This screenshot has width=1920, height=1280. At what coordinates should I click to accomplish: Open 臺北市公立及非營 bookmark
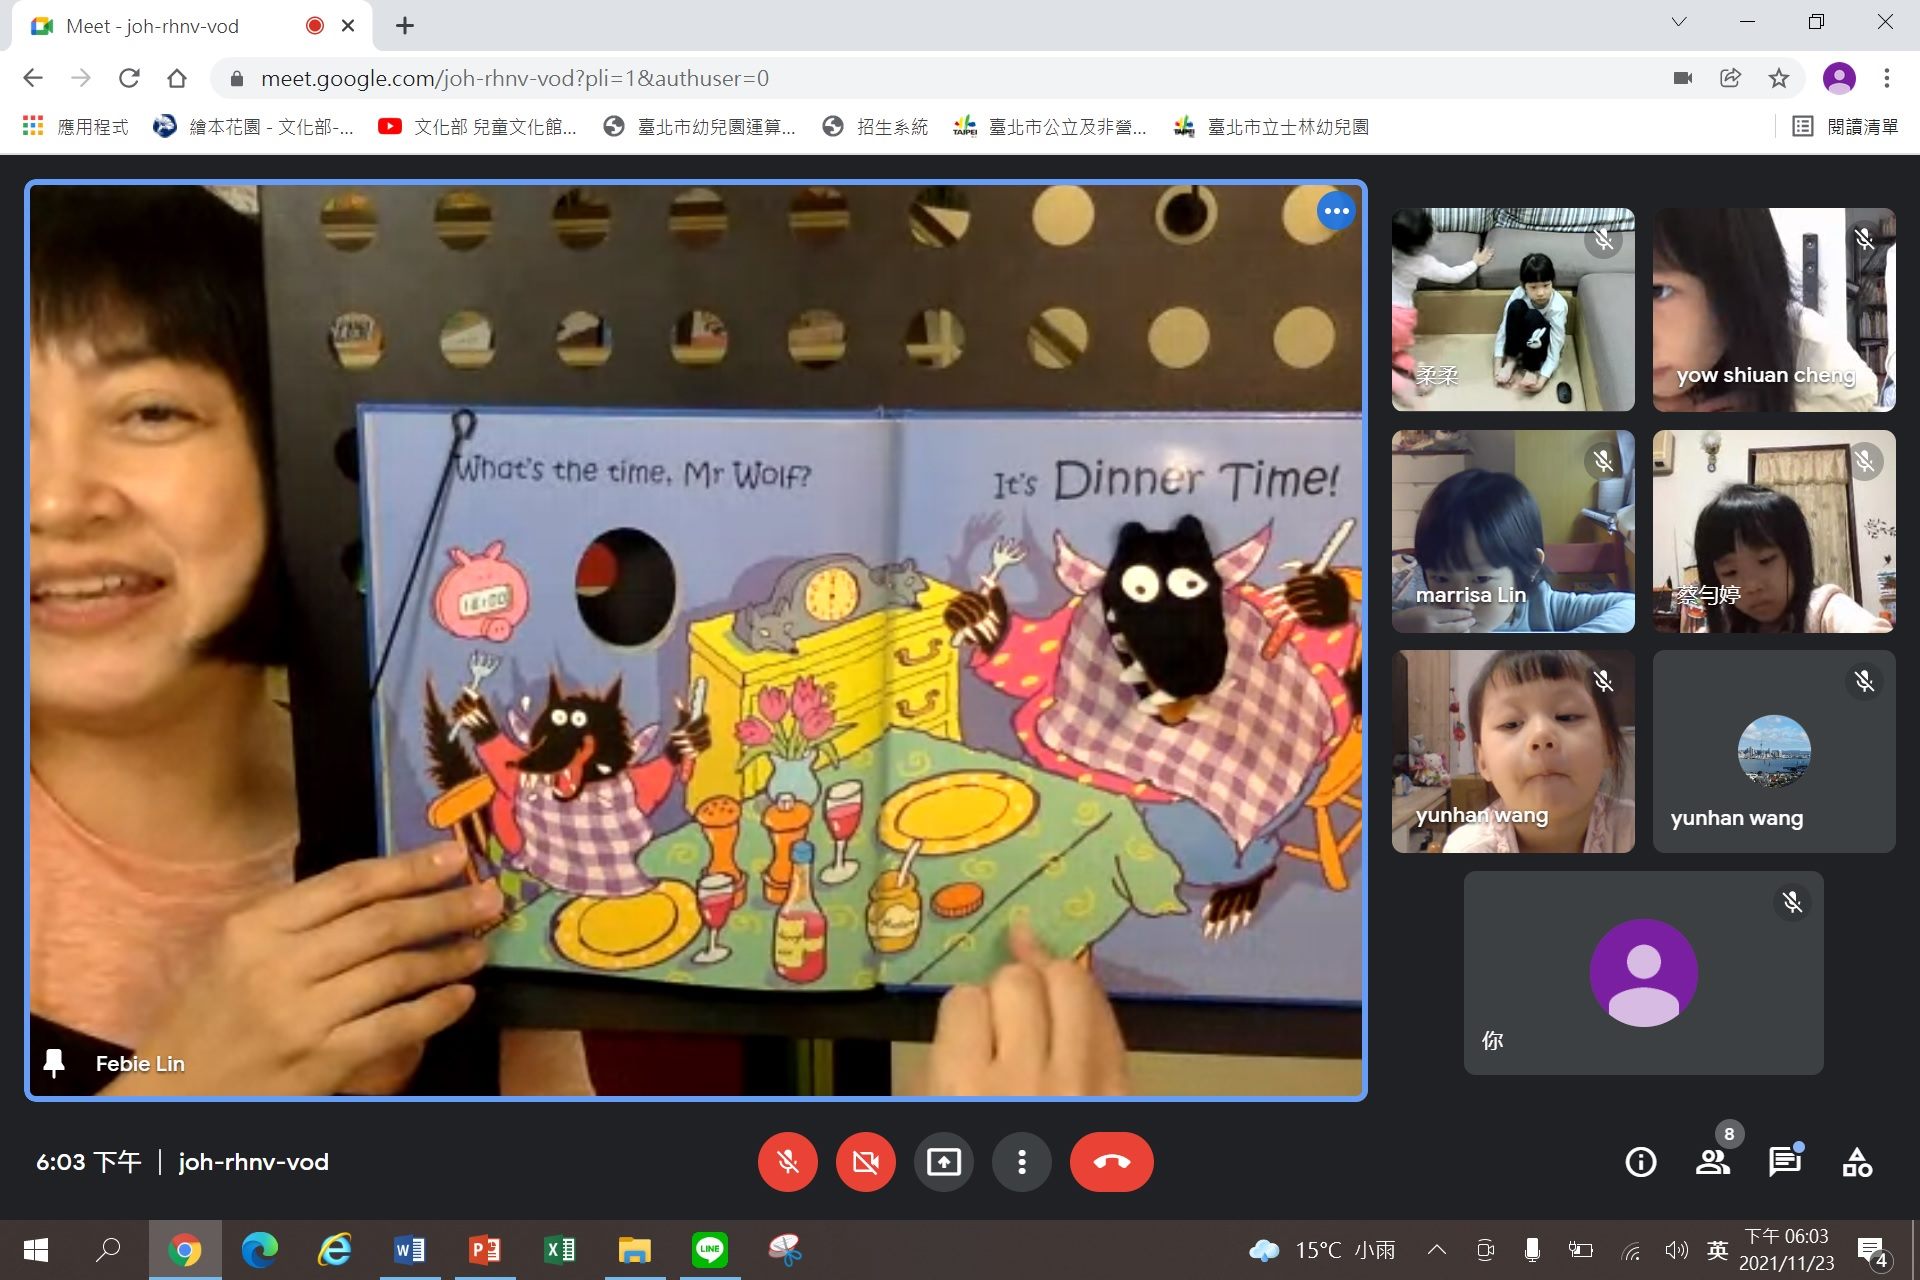click(1050, 127)
